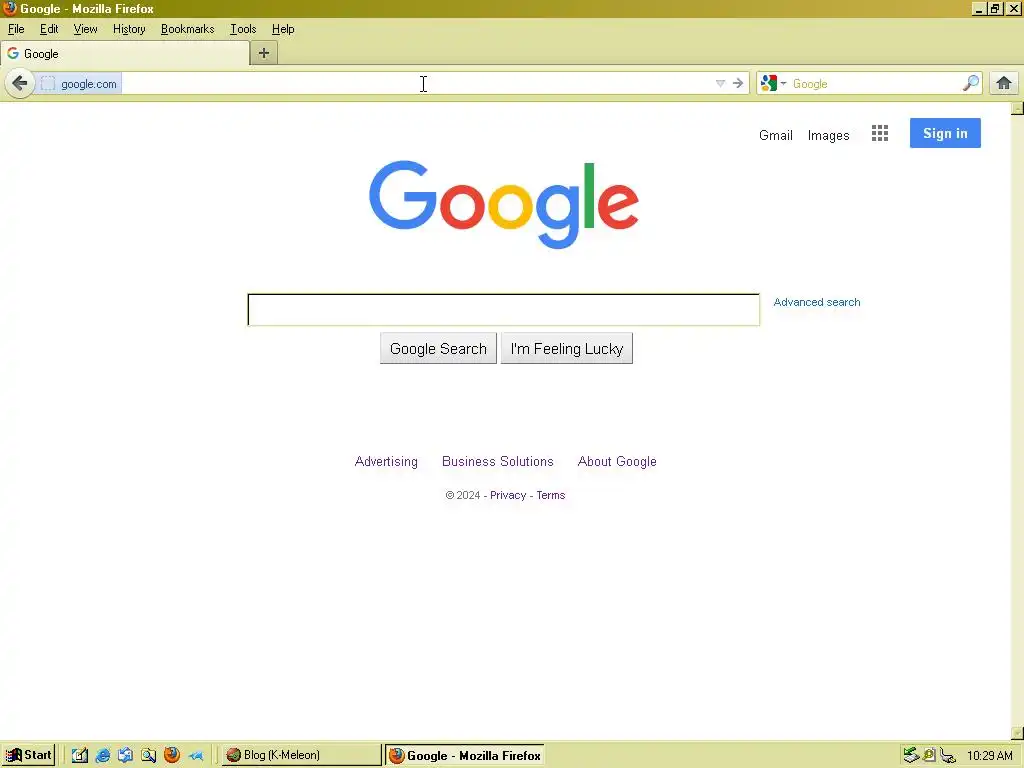Open the Bookmarks menu

187,29
